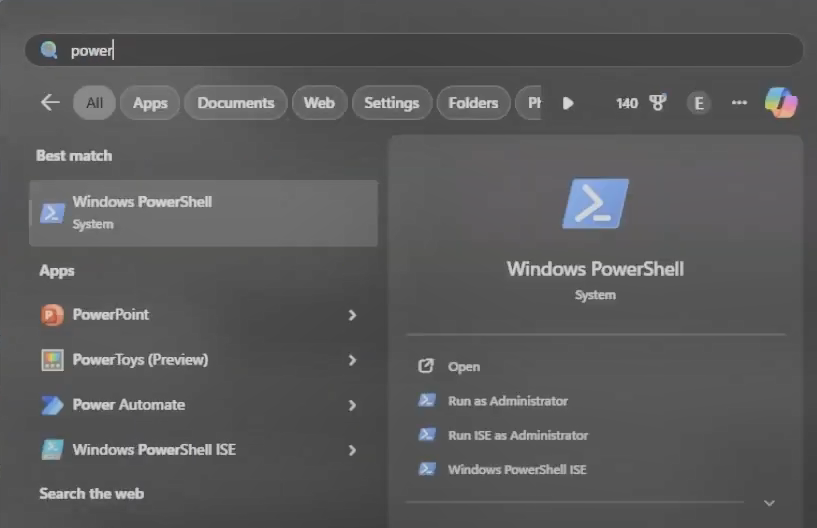Image resolution: width=817 pixels, height=528 pixels.
Task: Click the Run ISE as Administrator icon
Action: (x=427, y=435)
